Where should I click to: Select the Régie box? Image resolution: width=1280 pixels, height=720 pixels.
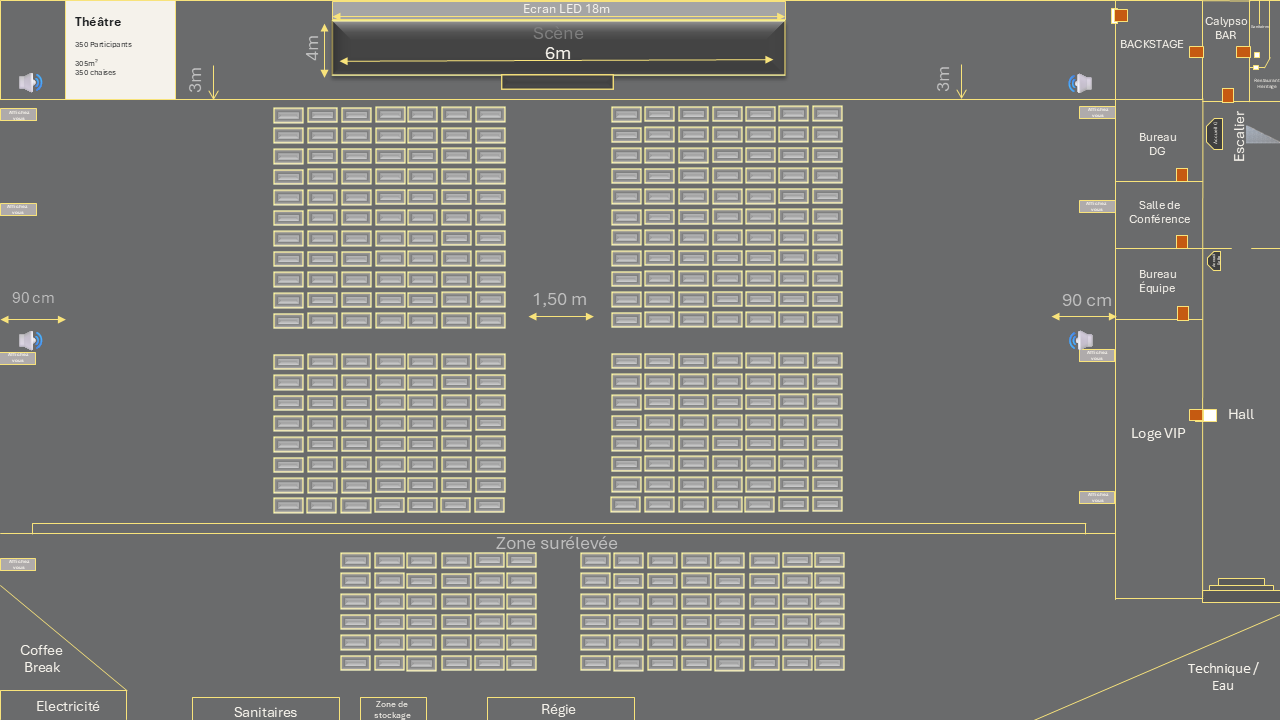561,709
